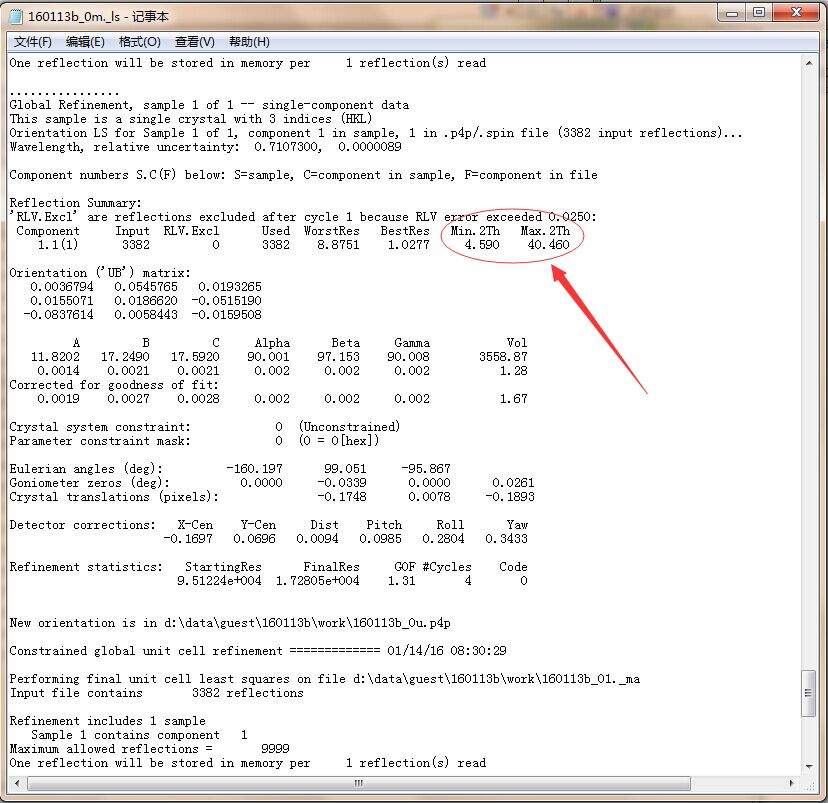Image resolution: width=828 pixels, height=803 pixels.
Task: Maximize the Notepad window
Action: click(759, 13)
